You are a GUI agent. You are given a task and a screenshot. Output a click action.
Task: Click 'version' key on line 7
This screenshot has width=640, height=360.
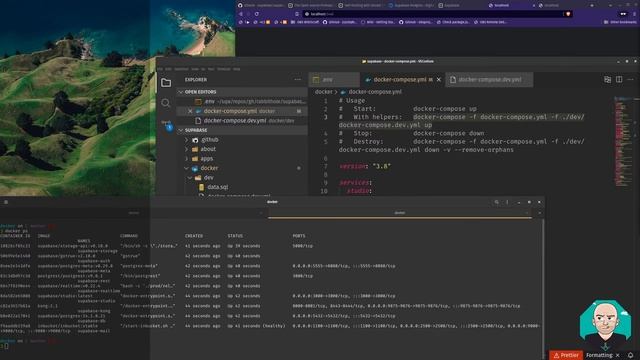tap(352, 167)
